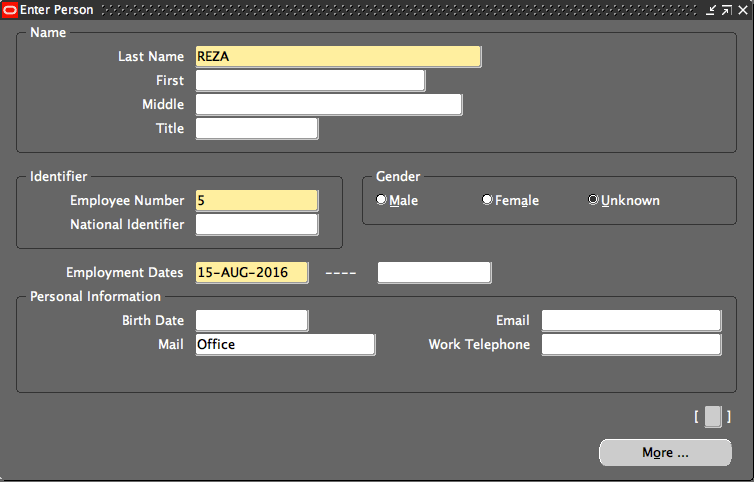754x482 pixels.
Task: Focus the Work Telephone field
Action: [631, 345]
